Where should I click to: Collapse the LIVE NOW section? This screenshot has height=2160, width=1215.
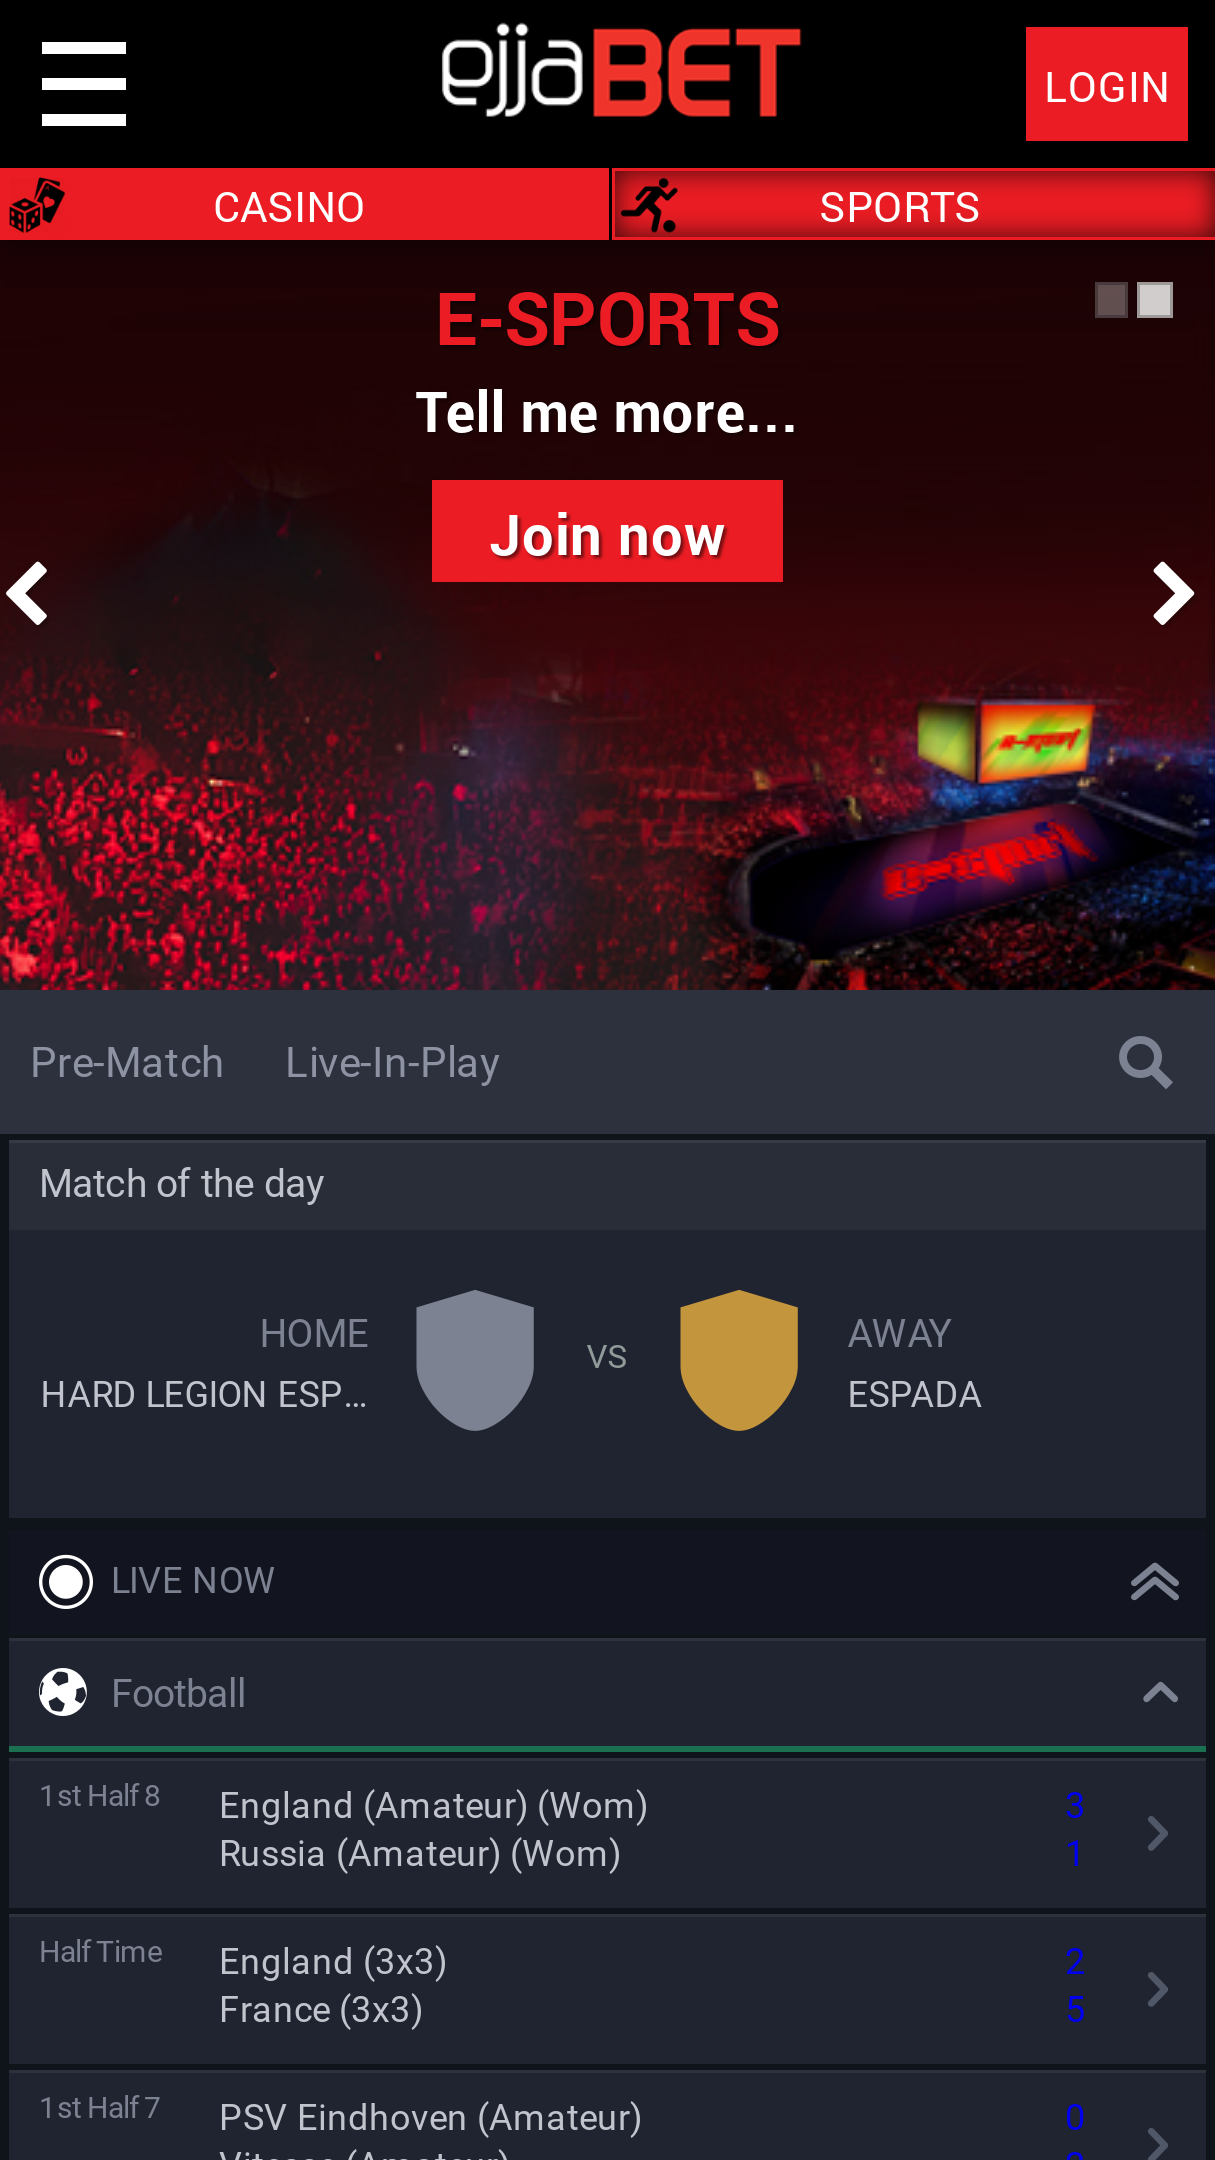click(x=1155, y=1582)
